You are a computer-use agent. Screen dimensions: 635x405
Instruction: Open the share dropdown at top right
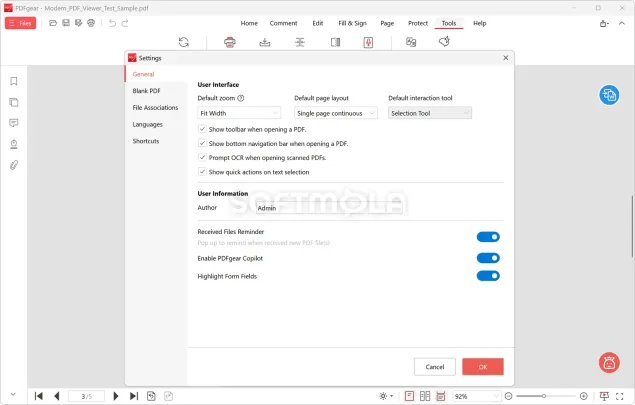coord(604,23)
